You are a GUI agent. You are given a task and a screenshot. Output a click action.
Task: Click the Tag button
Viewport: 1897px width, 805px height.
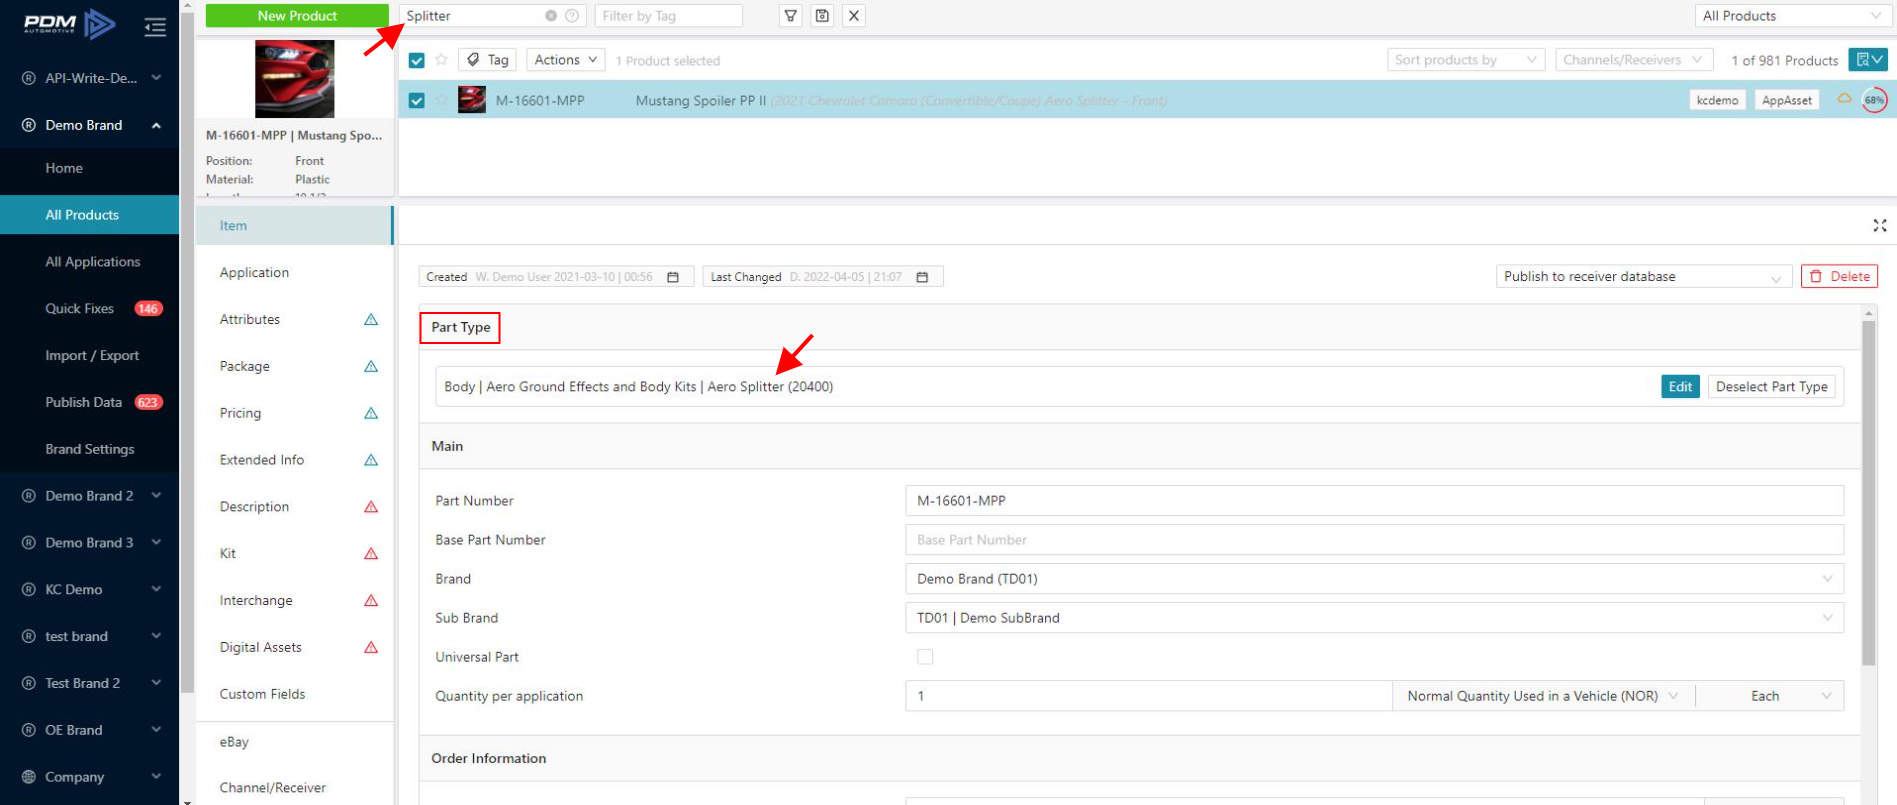(487, 60)
